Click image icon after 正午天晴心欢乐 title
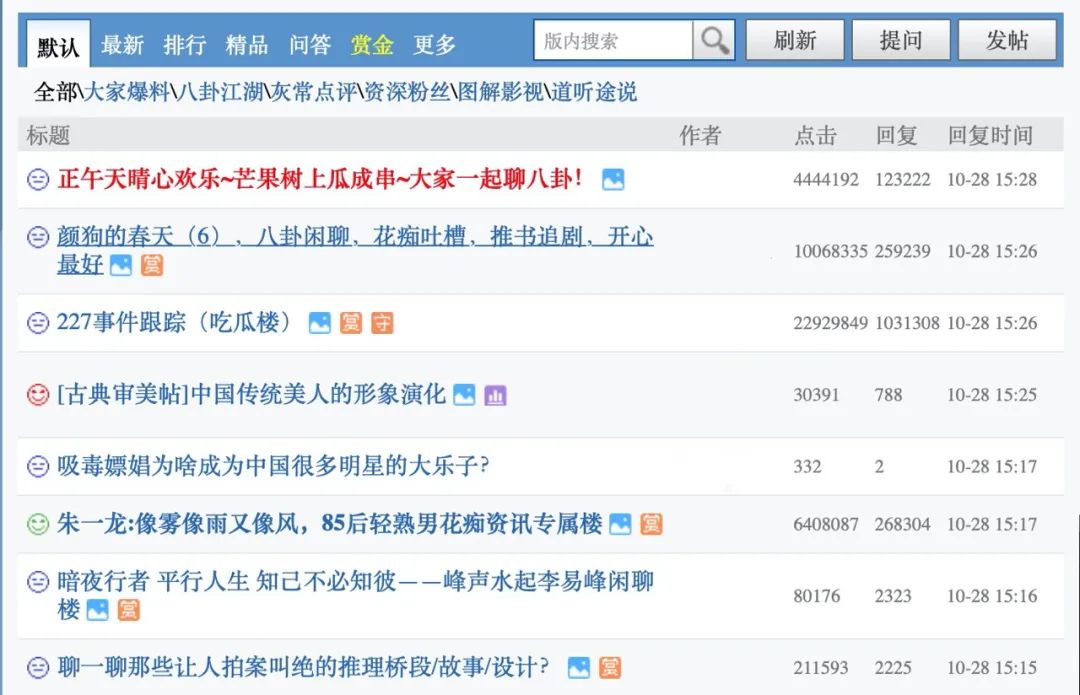Screen dimensions: 1080x695 [x=613, y=180]
